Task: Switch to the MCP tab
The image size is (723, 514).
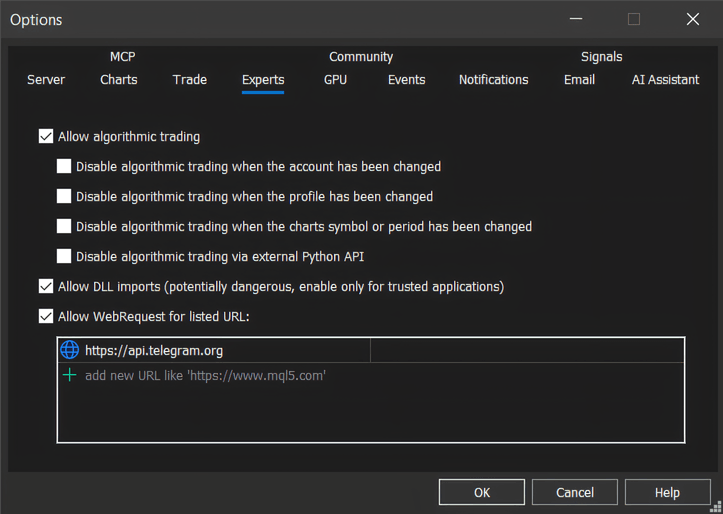Action: pyautogui.click(x=123, y=57)
